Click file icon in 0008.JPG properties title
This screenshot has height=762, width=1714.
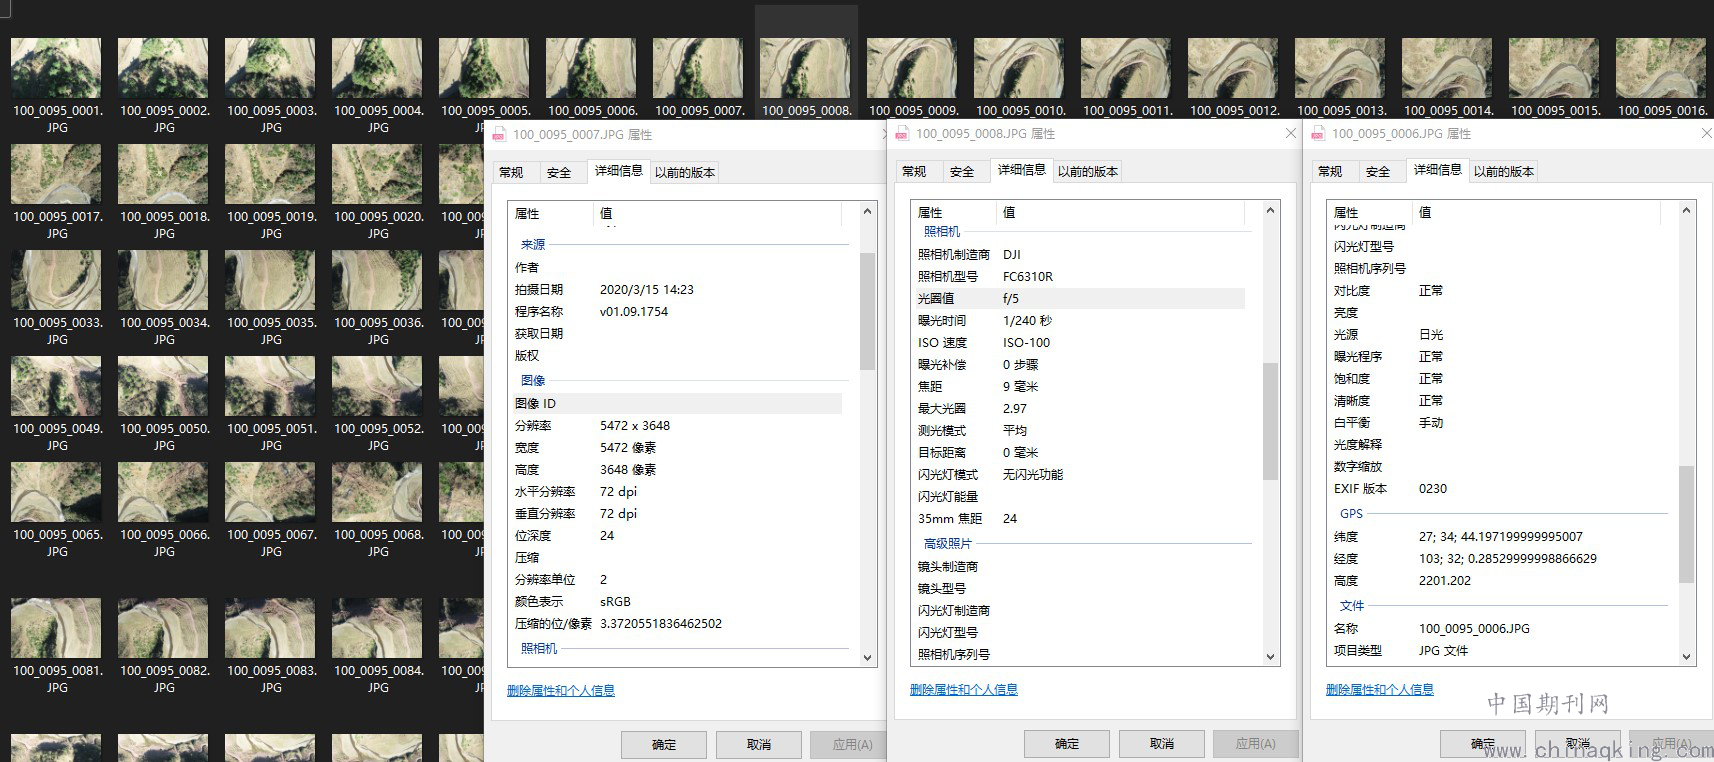(x=902, y=133)
